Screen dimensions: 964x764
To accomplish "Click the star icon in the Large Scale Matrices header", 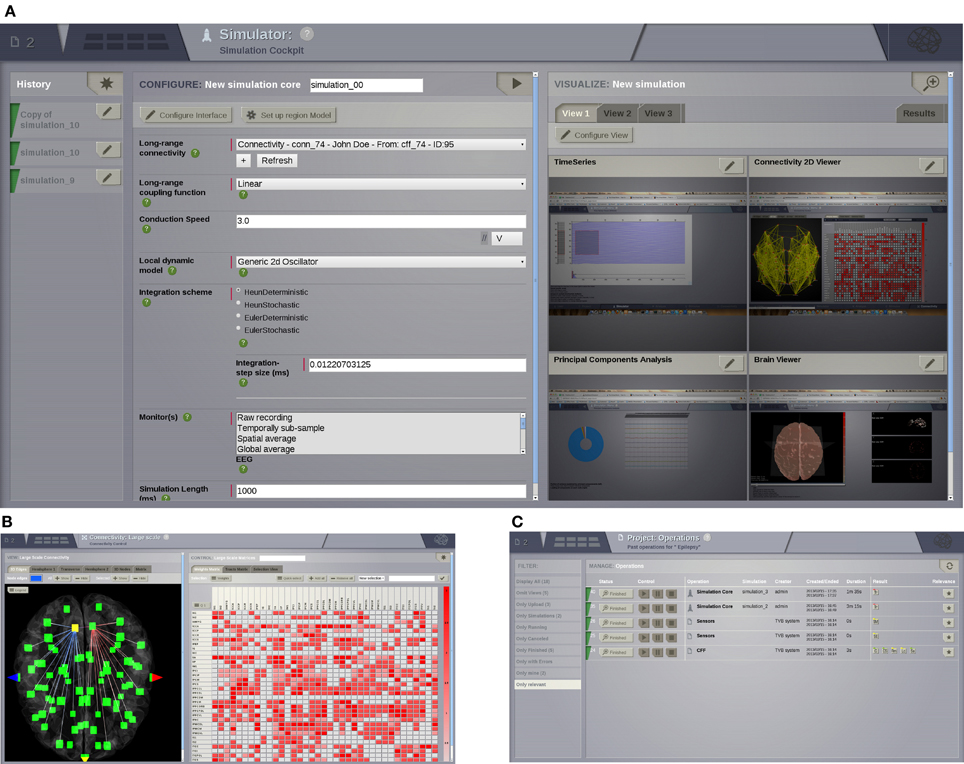I will (443, 557).
